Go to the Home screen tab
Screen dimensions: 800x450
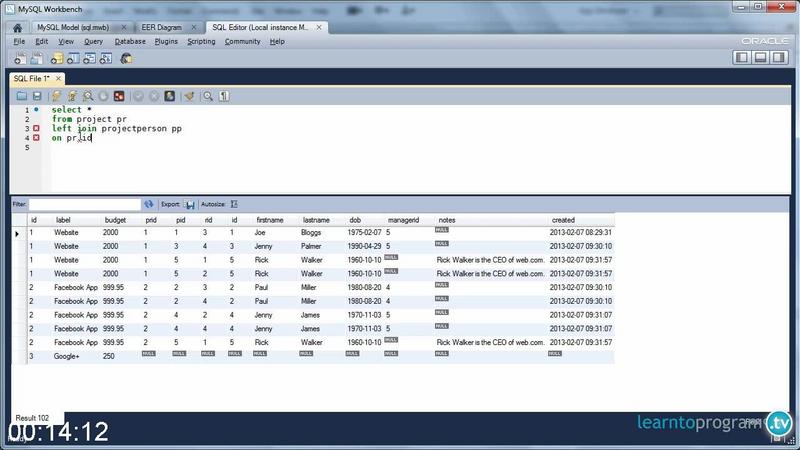[17, 28]
